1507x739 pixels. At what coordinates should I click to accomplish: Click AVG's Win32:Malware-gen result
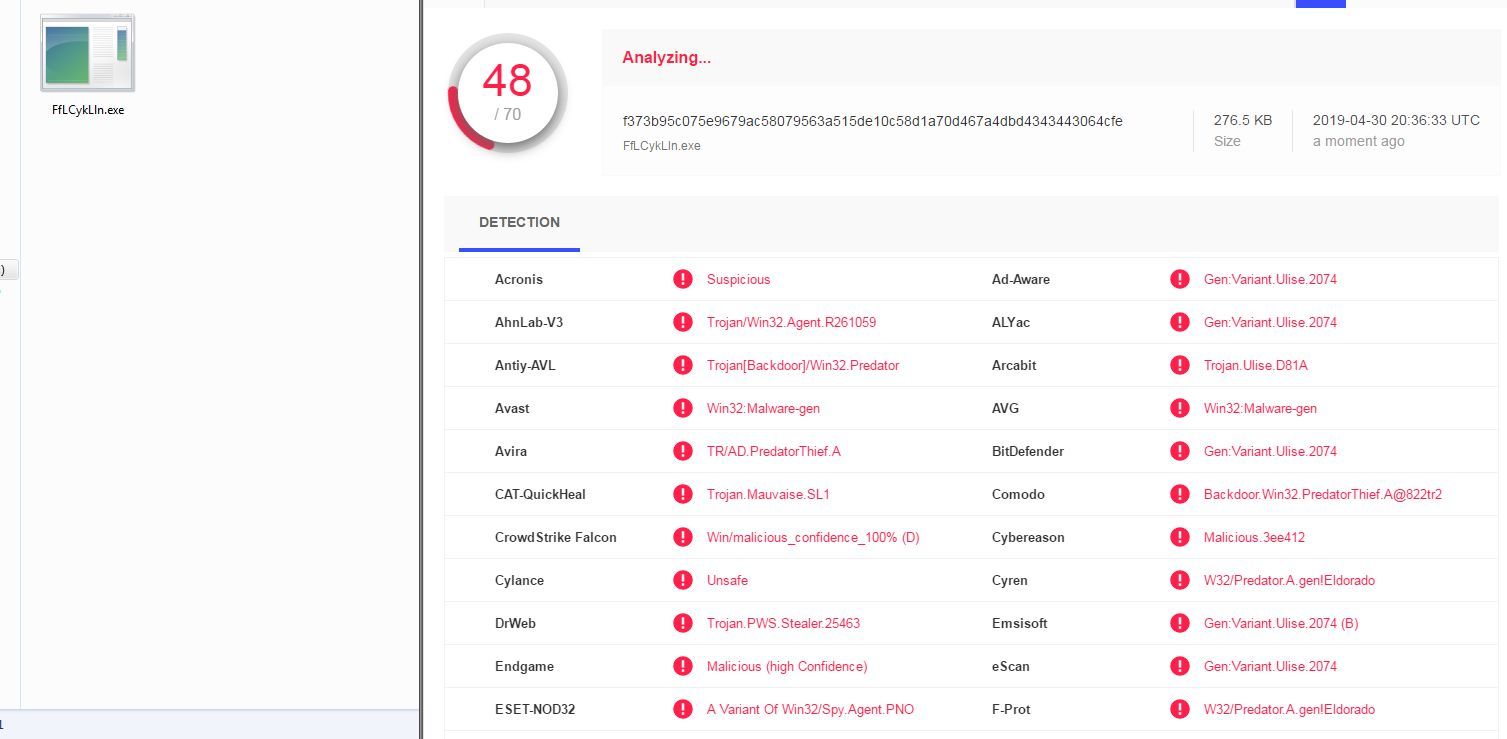1260,409
